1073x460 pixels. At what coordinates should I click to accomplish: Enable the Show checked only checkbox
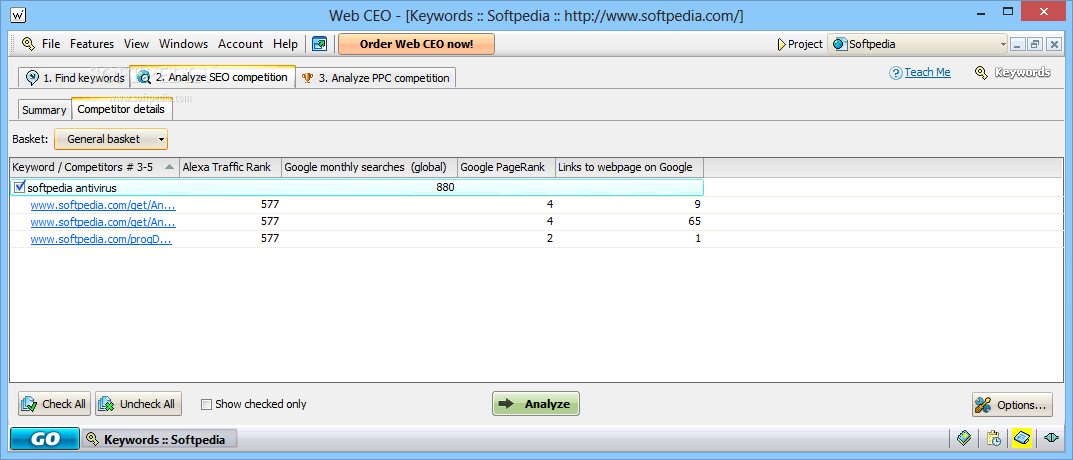206,405
